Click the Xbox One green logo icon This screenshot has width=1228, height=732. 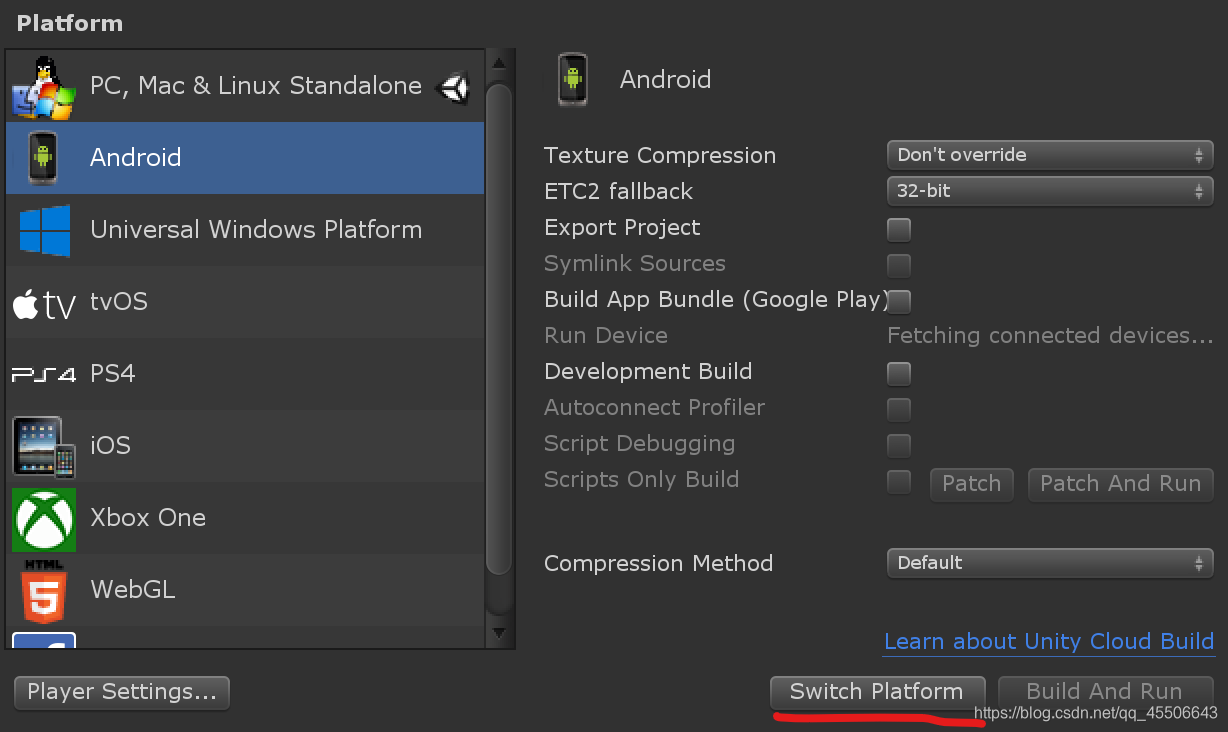coord(44,519)
